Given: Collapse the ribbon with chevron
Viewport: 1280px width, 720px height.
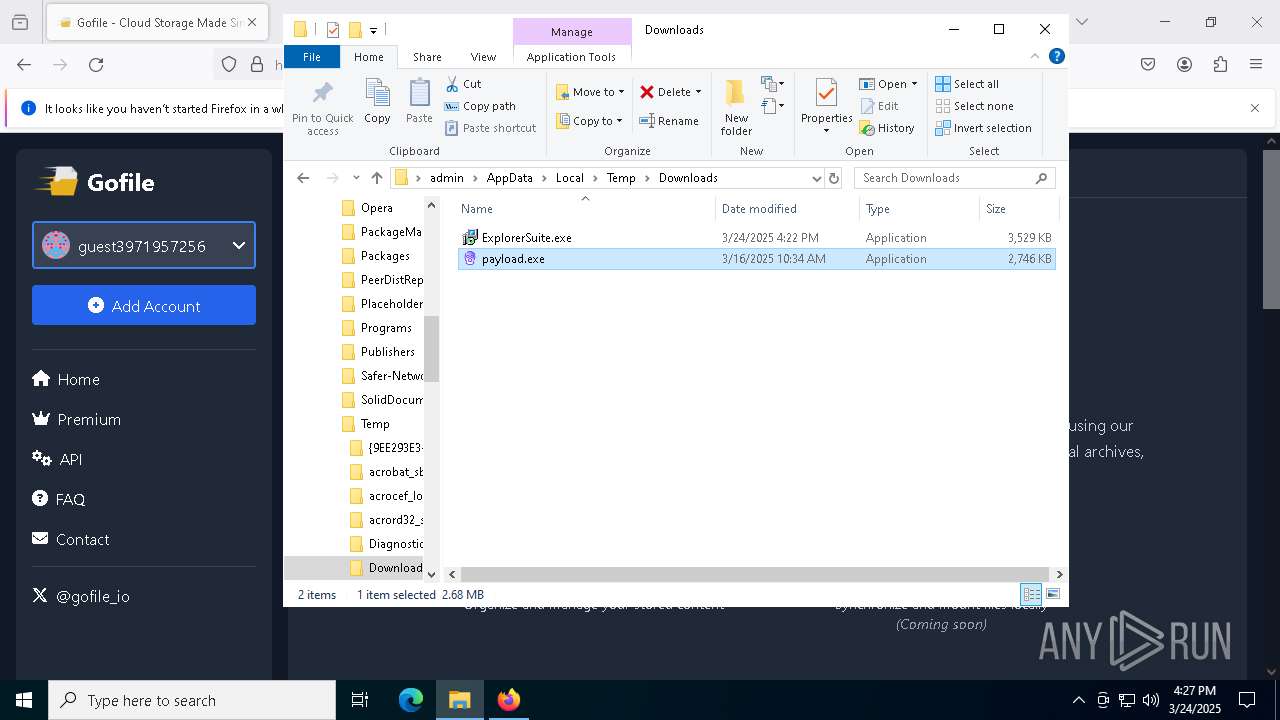Looking at the screenshot, I should 1035,57.
